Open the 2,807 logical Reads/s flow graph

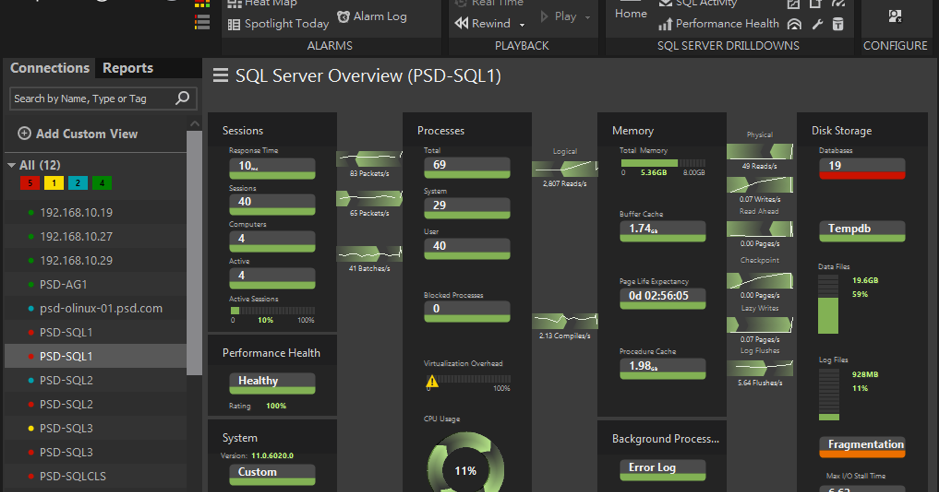pos(565,168)
